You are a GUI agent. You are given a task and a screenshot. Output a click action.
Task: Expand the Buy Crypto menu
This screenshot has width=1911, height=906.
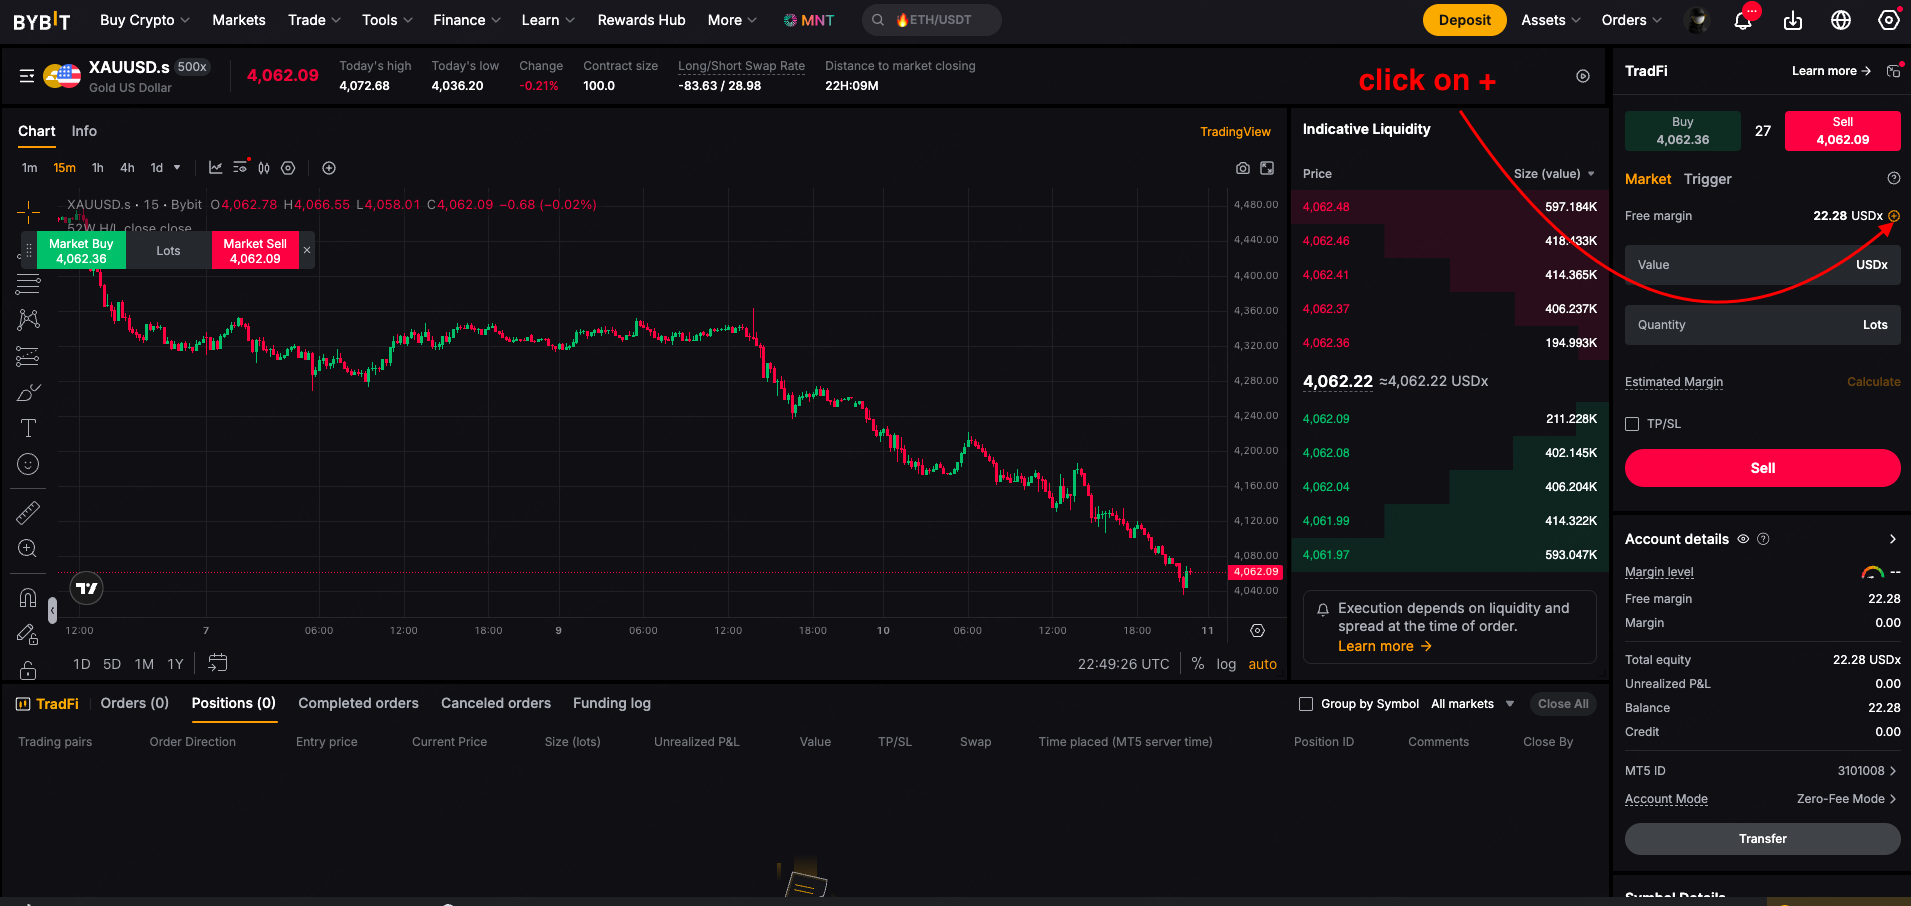(144, 20)
